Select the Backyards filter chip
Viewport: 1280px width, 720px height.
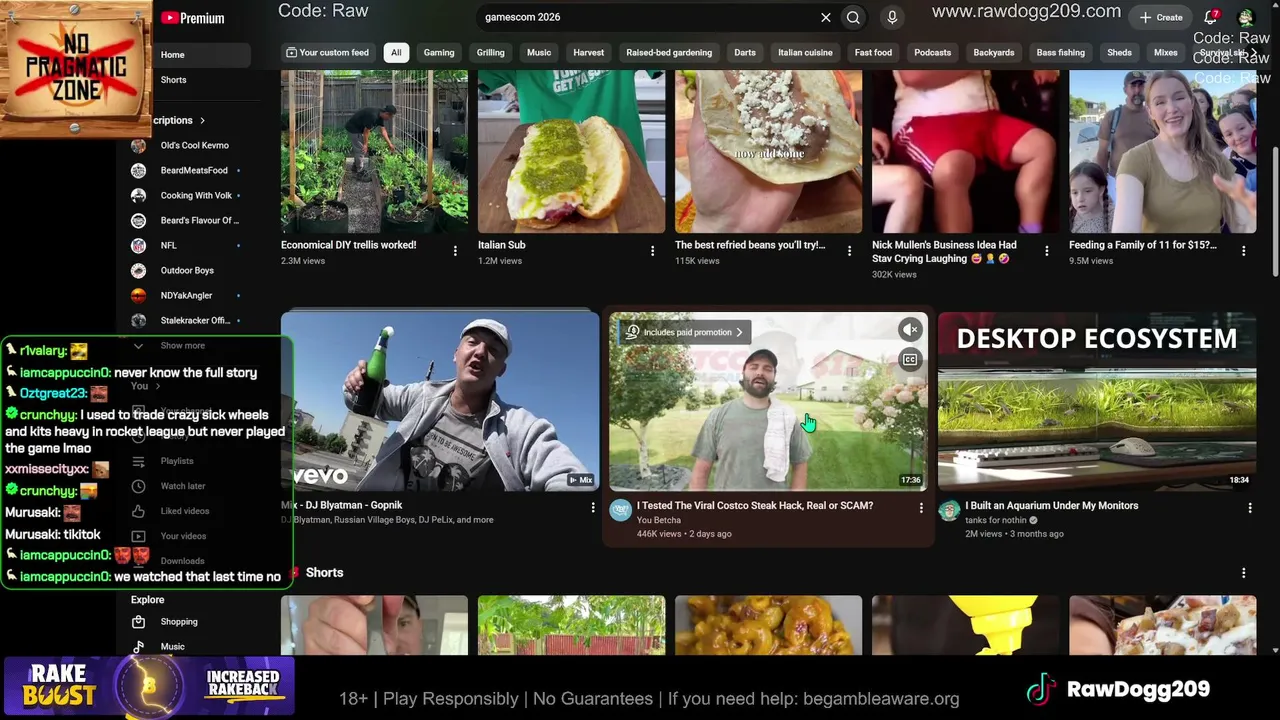click(x=994, y=53)
